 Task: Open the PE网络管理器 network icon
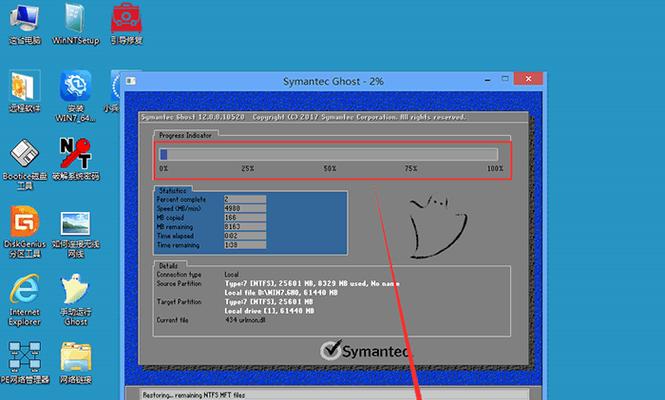tap(25, 363)
